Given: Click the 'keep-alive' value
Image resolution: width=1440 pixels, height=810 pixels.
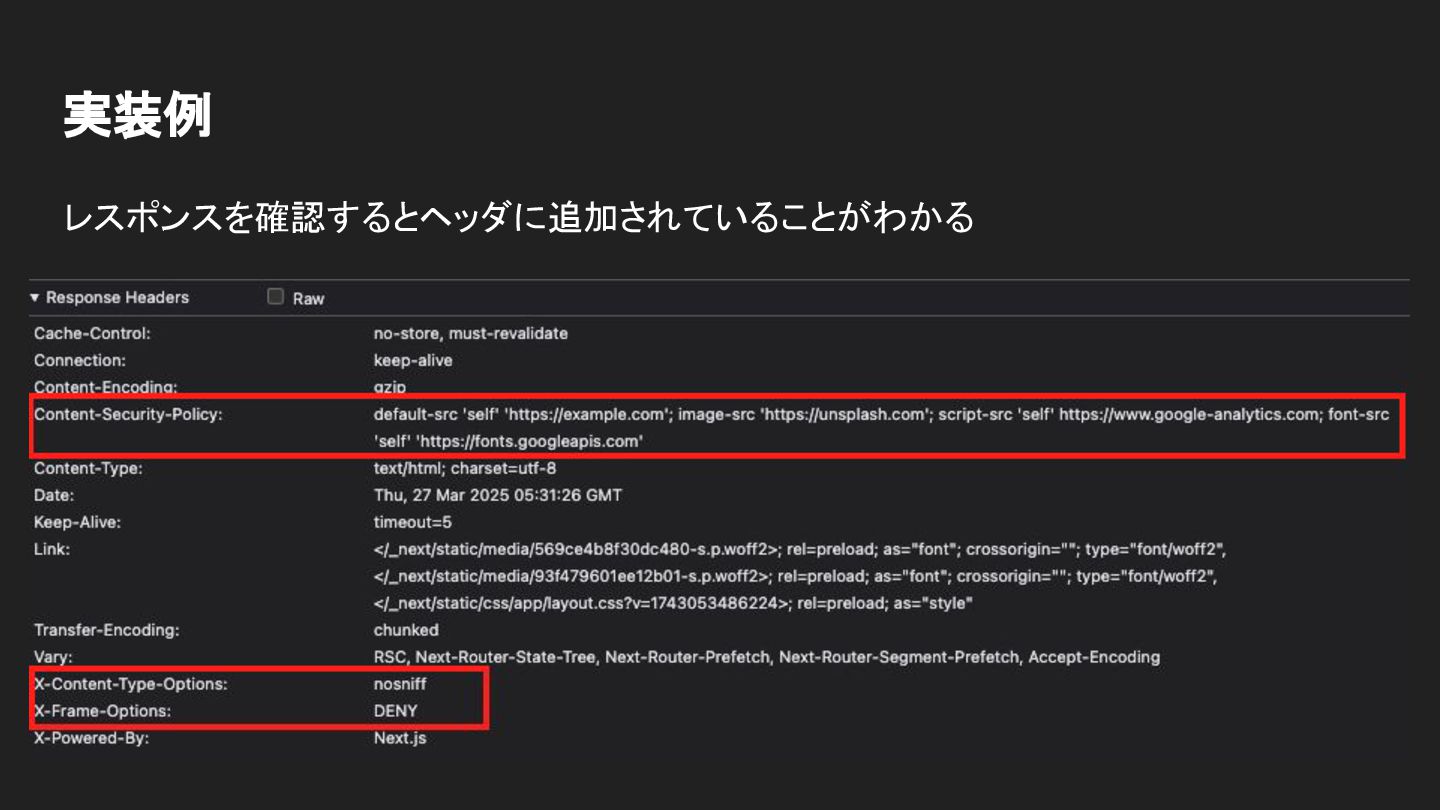Looking at the screenshot, I should click(x=413, y=361).
